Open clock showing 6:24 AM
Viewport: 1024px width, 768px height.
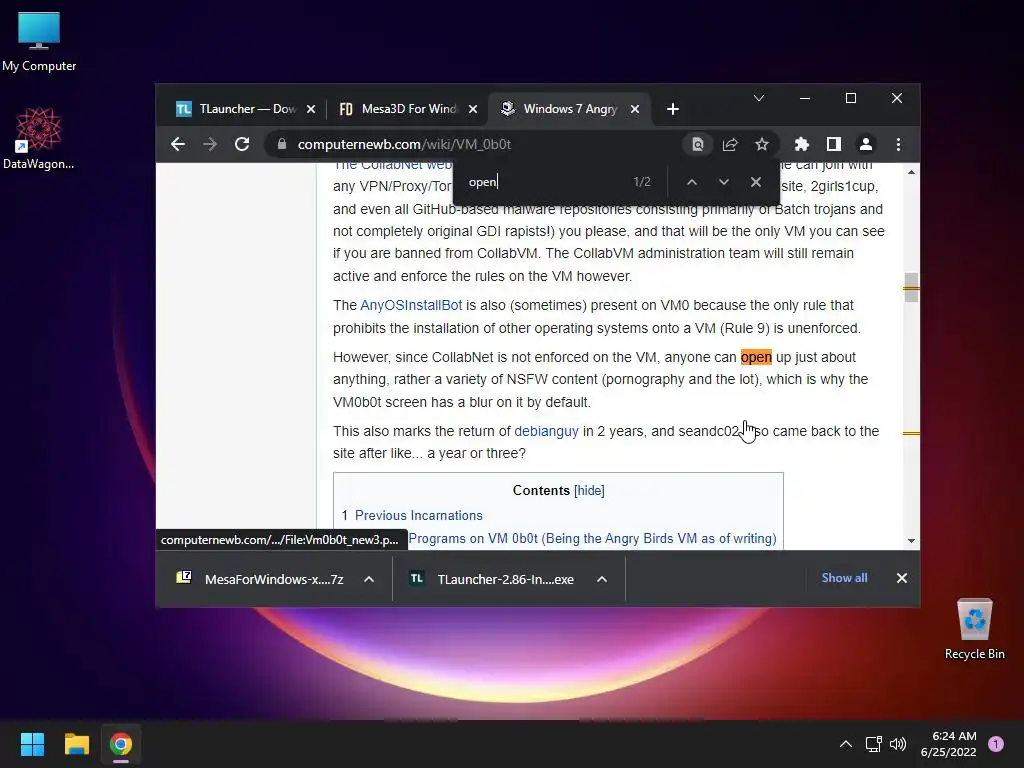coord(948,744)
